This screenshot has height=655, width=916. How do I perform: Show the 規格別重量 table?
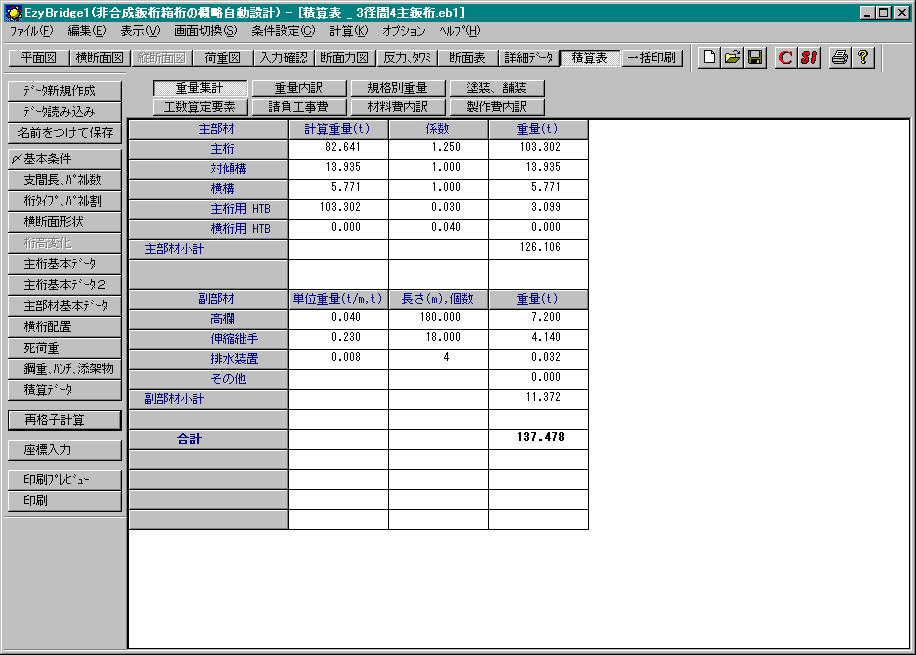[x=398, y=88]
